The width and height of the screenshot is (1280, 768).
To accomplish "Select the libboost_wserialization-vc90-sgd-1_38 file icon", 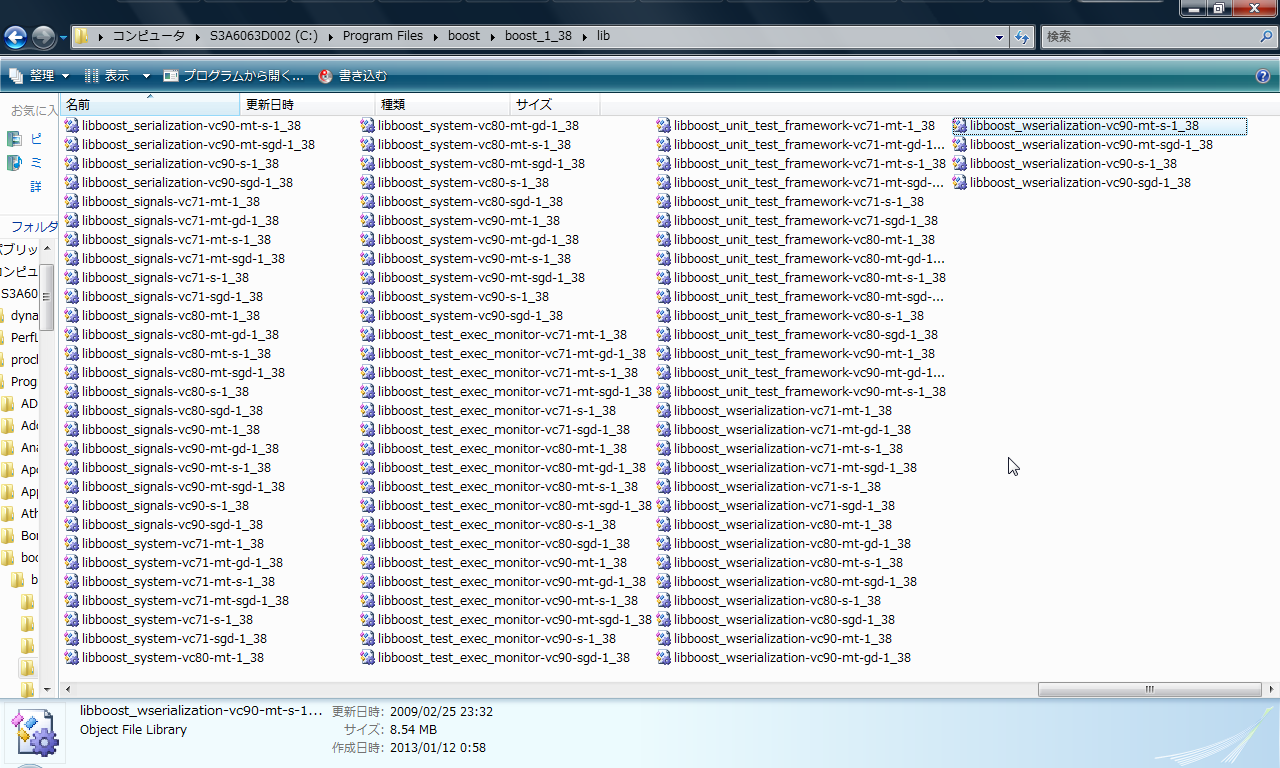I will click(x=960, y=183).
